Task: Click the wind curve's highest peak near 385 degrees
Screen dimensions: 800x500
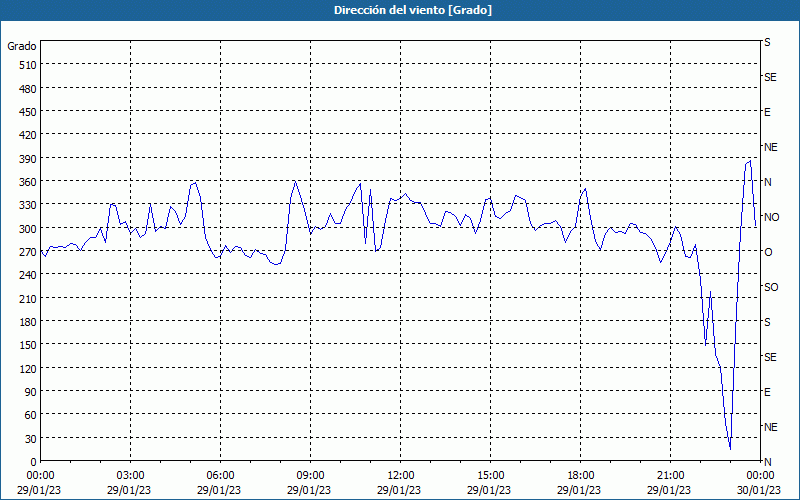Action: point(749,162)
